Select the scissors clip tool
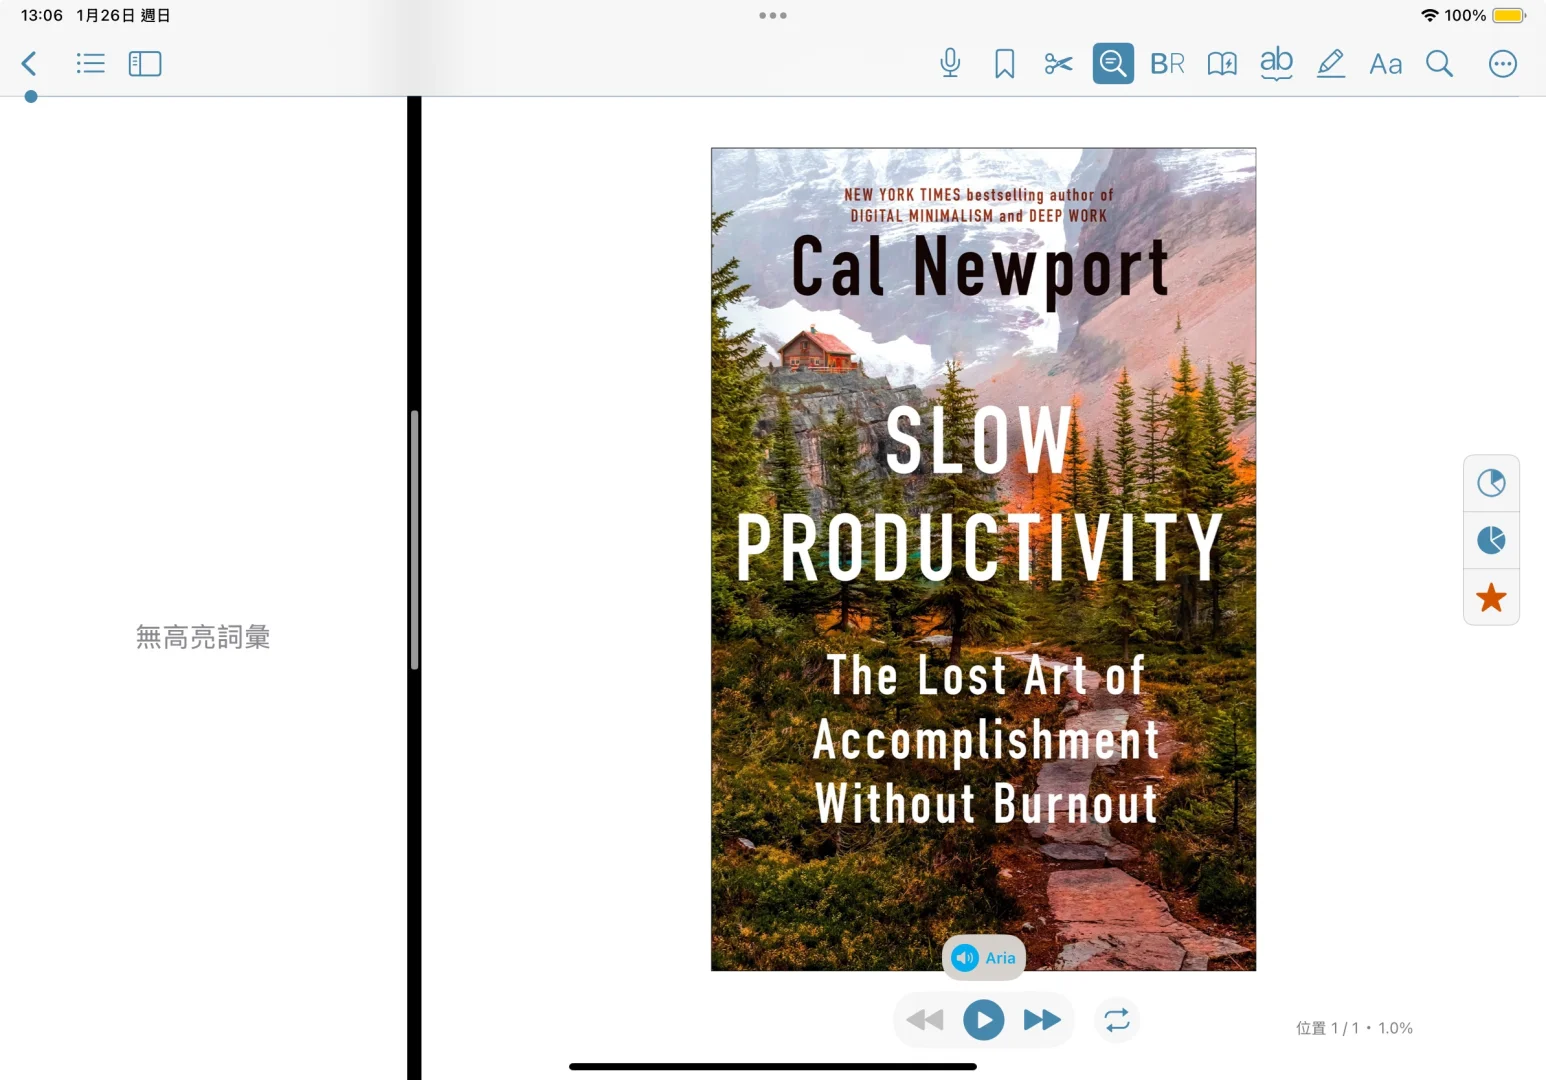The height and width of the screenshot is (1080, 1546). tap(1058, 64)
